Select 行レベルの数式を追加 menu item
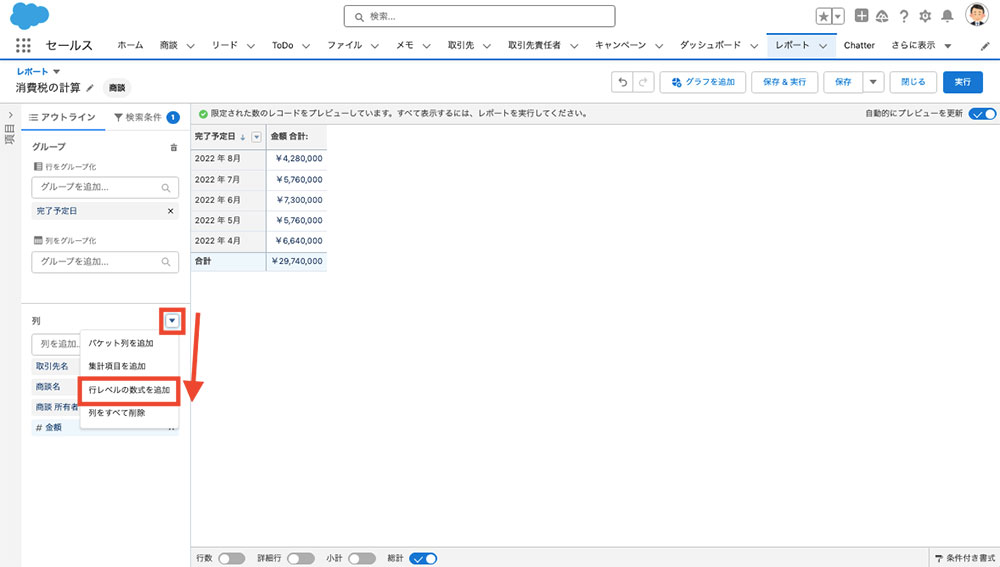This screenshot has width=1000, height=567. [x=129, y=390]
